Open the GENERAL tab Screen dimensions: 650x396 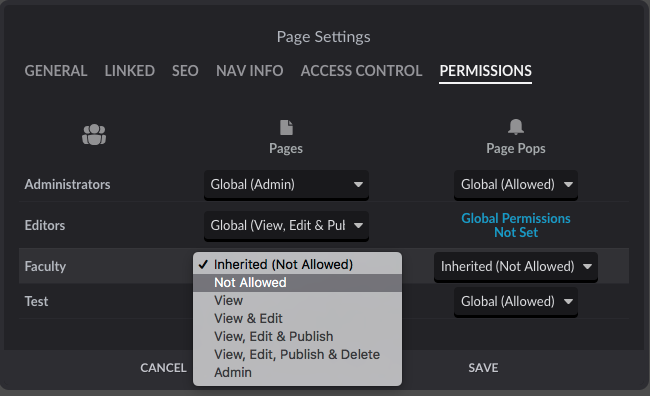(x=56, y=71)
